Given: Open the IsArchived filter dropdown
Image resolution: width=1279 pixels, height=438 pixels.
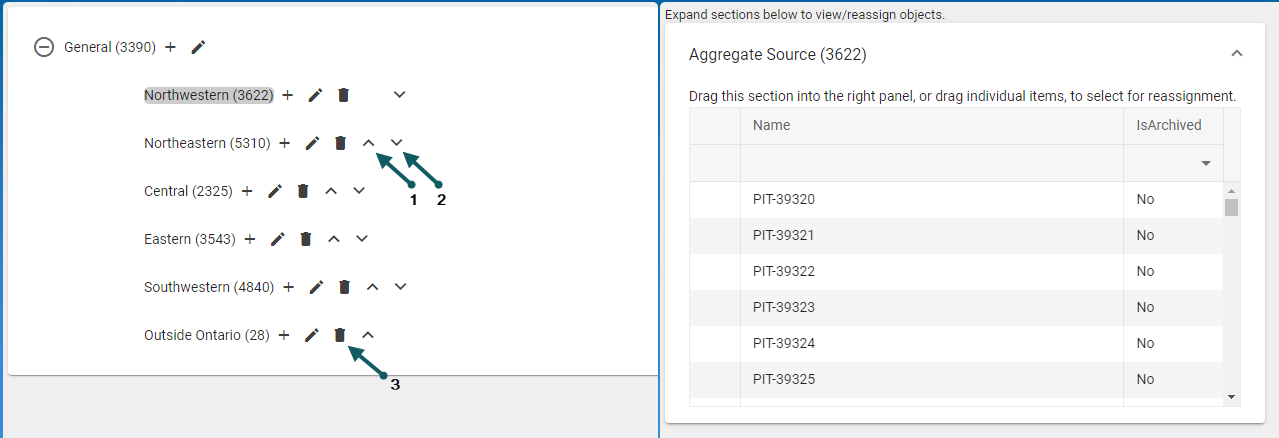Looking at the screenshot, I should point(1205,163).
